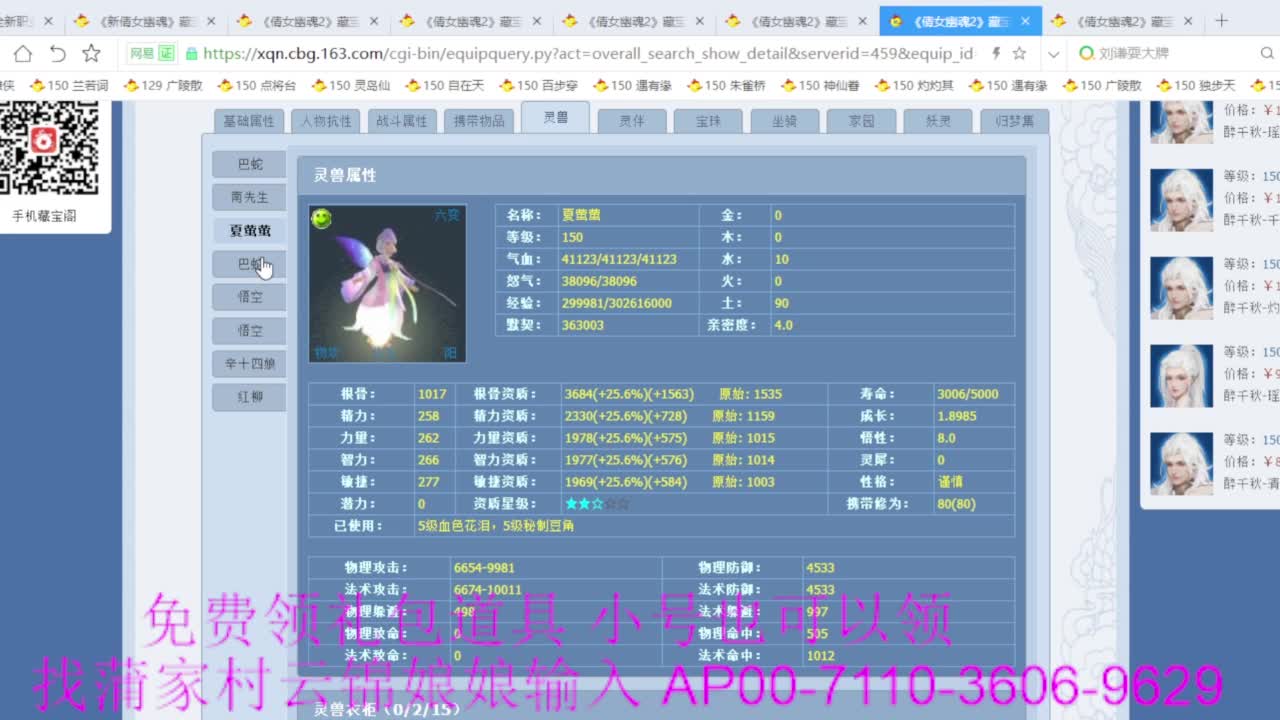
Task: Select the 辛十四娘 pet button
Action: 249,363
